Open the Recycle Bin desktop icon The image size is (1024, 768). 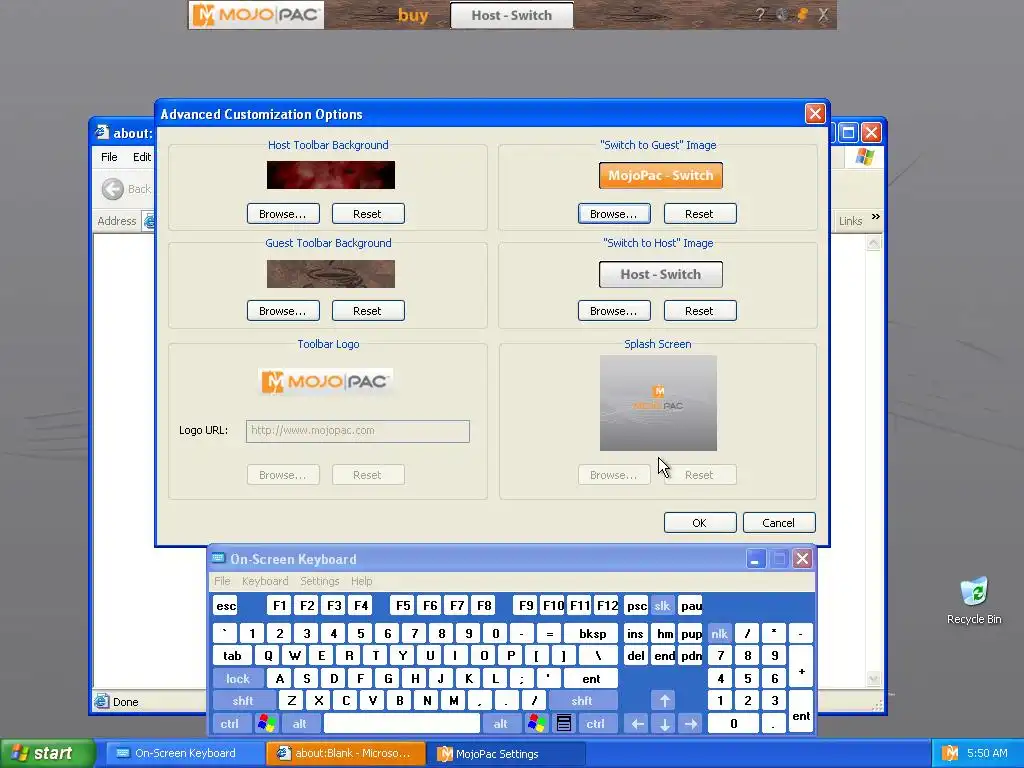click(x=974, y=600)
